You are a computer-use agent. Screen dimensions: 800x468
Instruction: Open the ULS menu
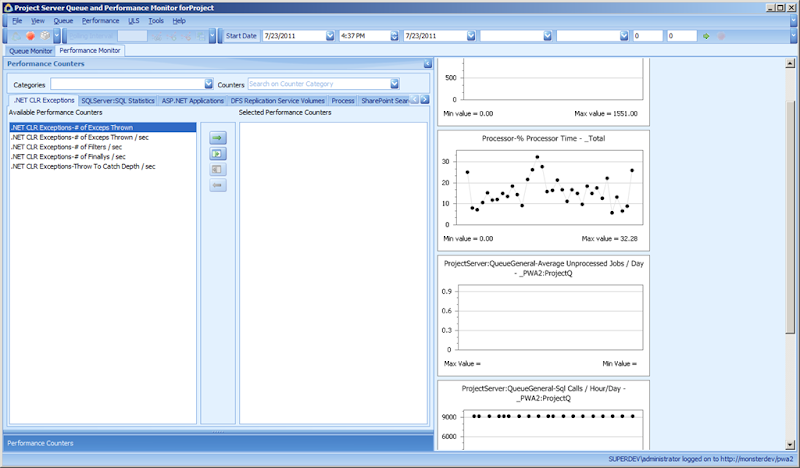coord(133,20)
